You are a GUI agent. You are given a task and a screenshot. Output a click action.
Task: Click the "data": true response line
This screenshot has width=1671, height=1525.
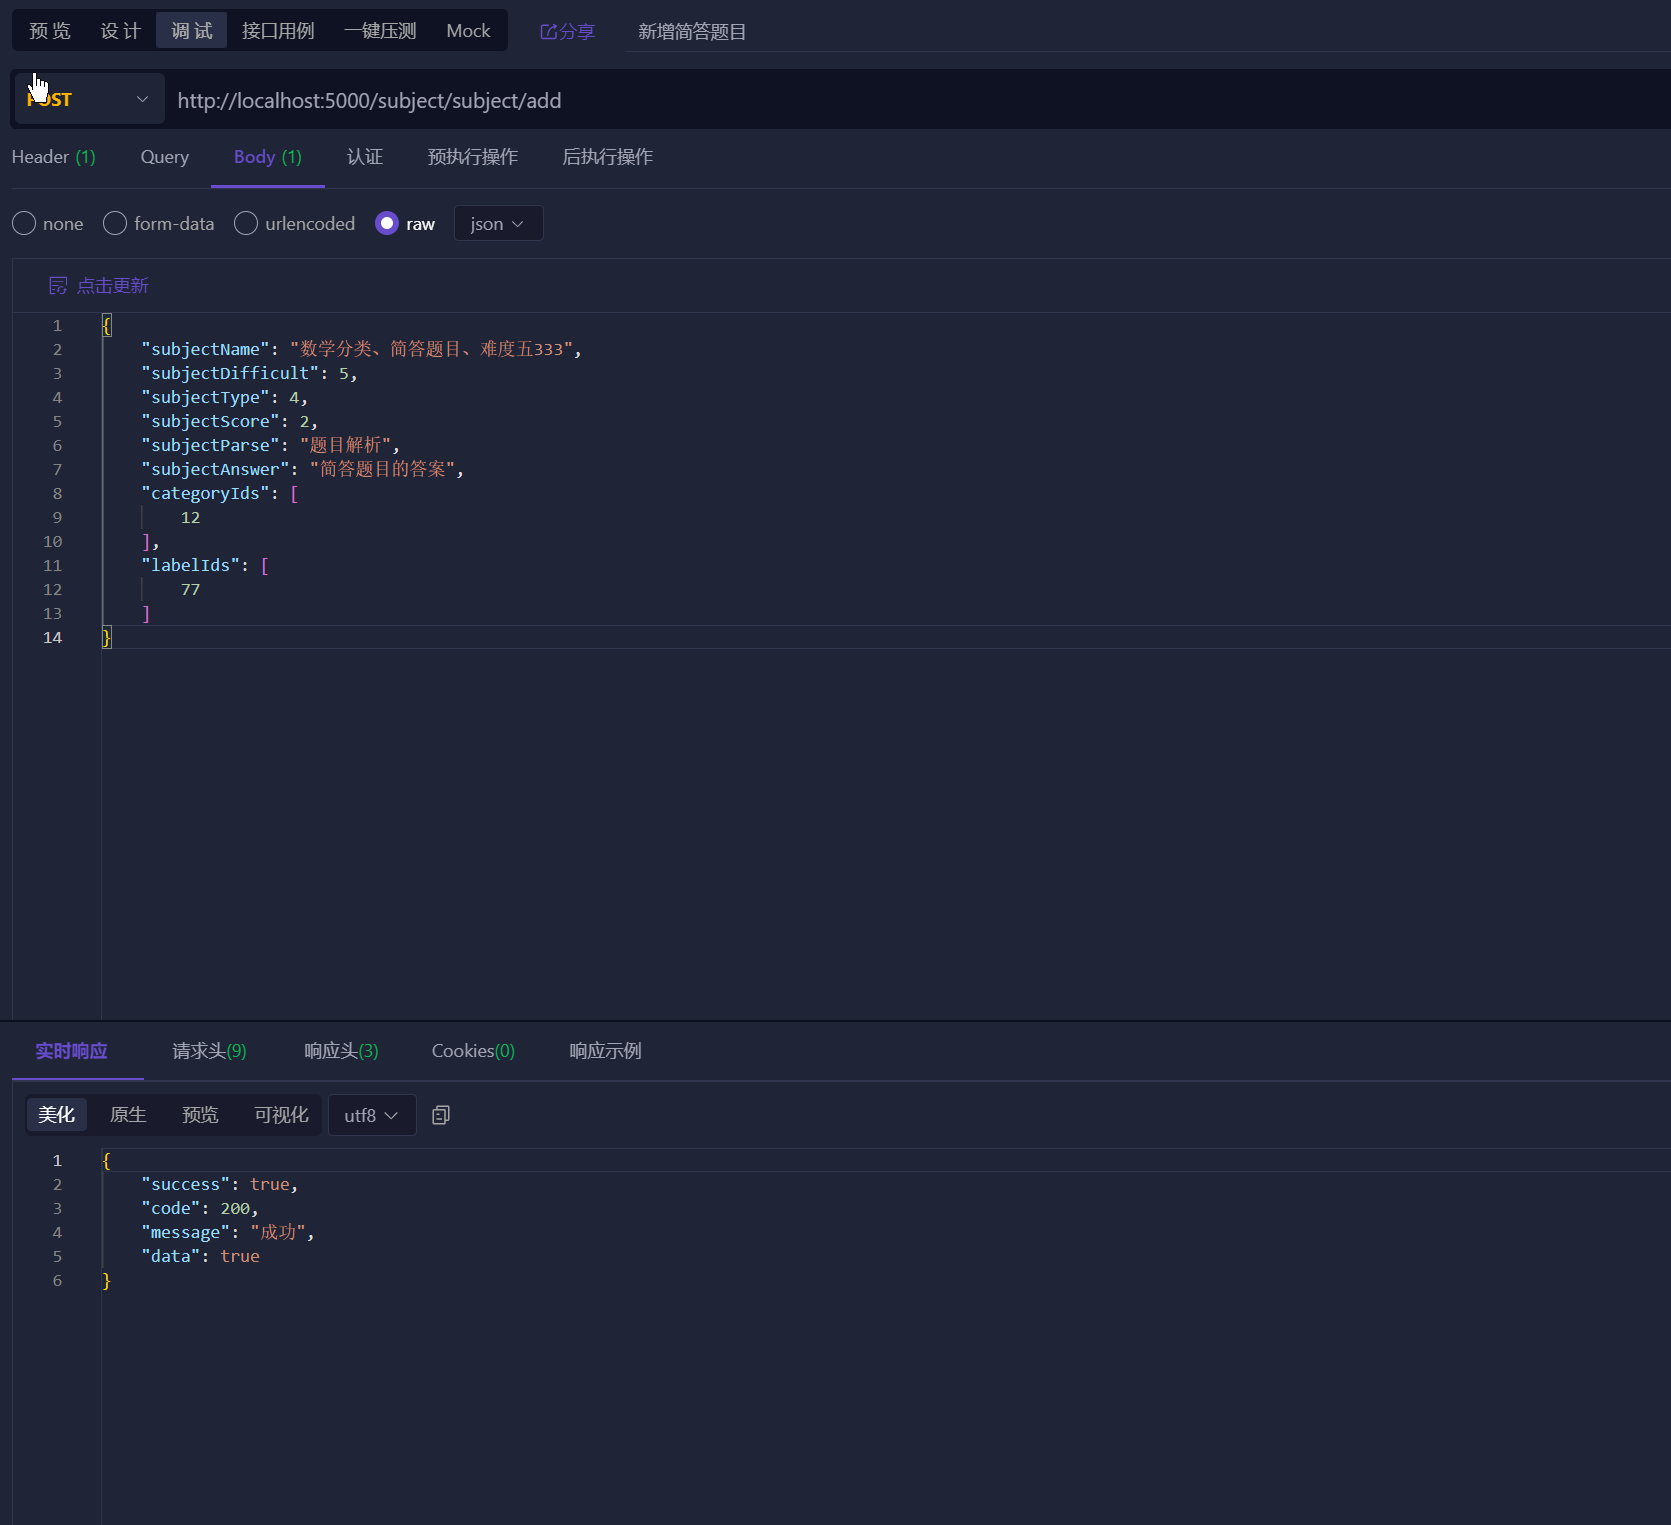(x=200, y=1256)
